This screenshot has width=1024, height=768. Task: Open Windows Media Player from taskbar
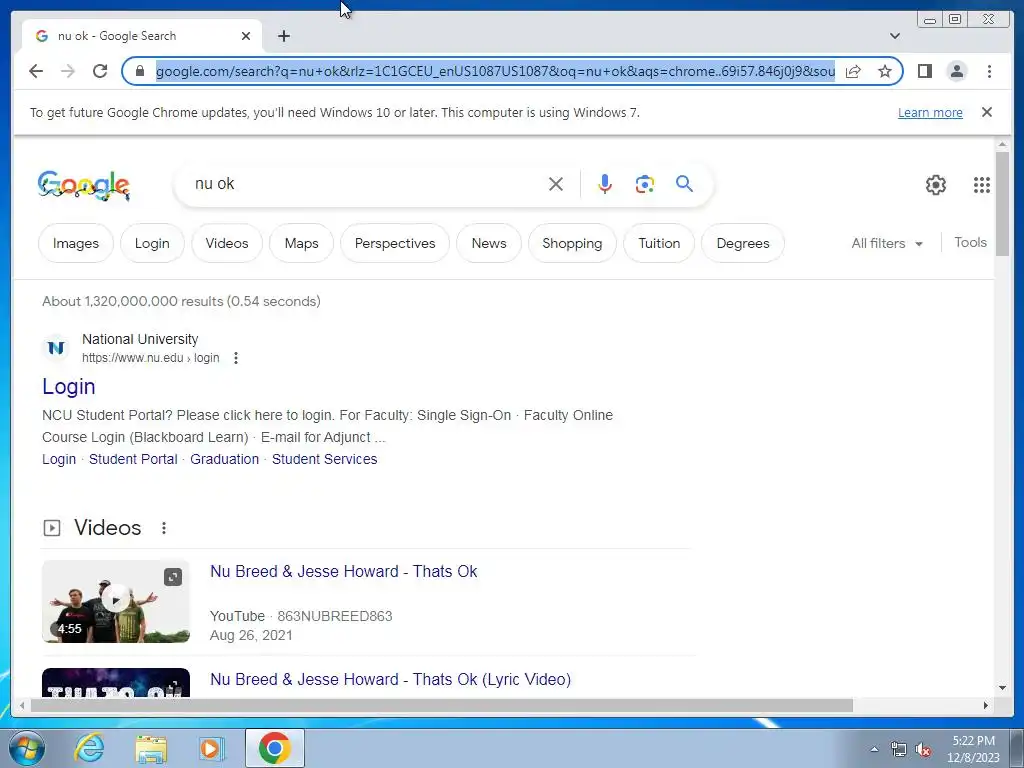pos(210,748)
